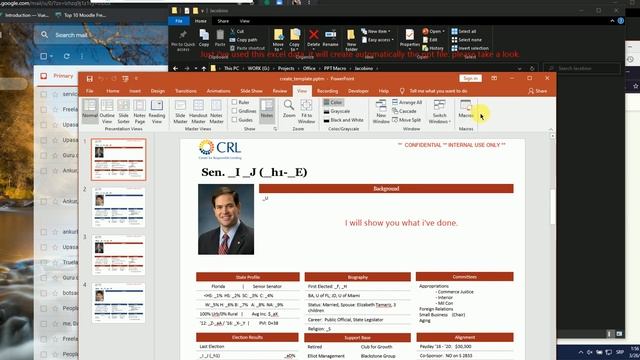
Task: Collapse the PowerPoint ribbon
Action: click(x=551, y=129)
